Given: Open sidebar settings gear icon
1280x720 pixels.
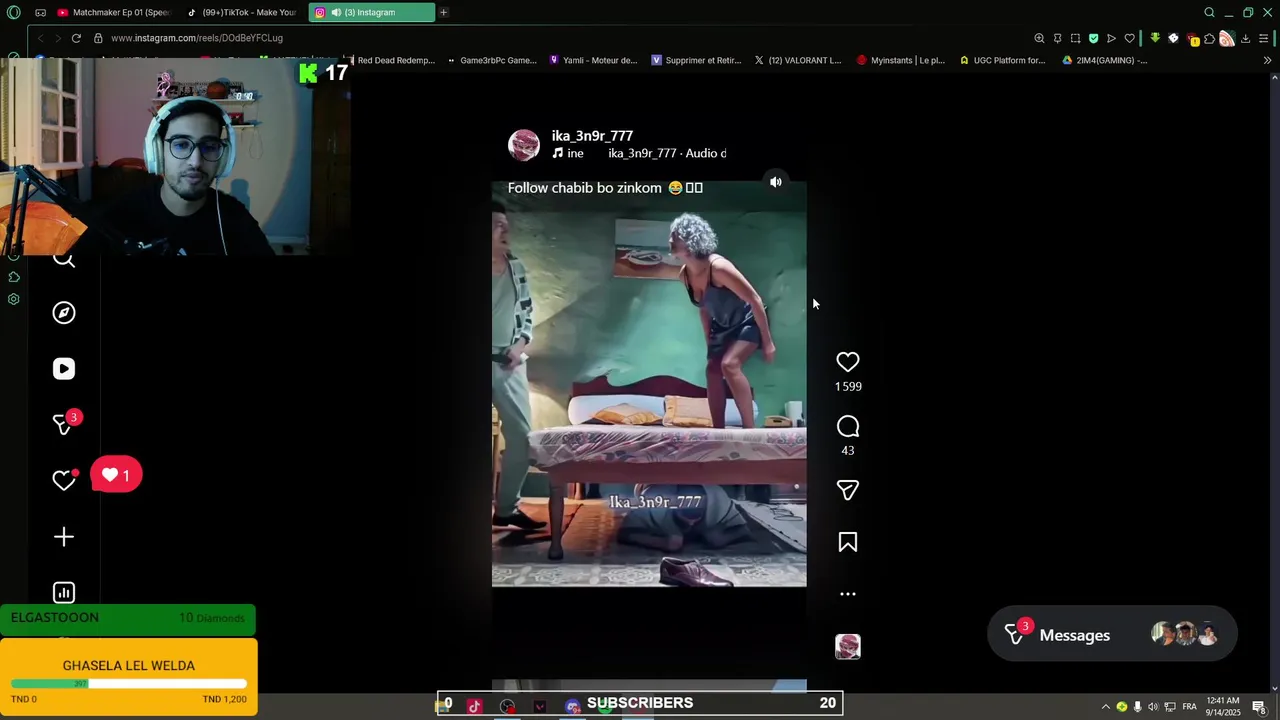Looking at the screenshot, I should 13,299.
